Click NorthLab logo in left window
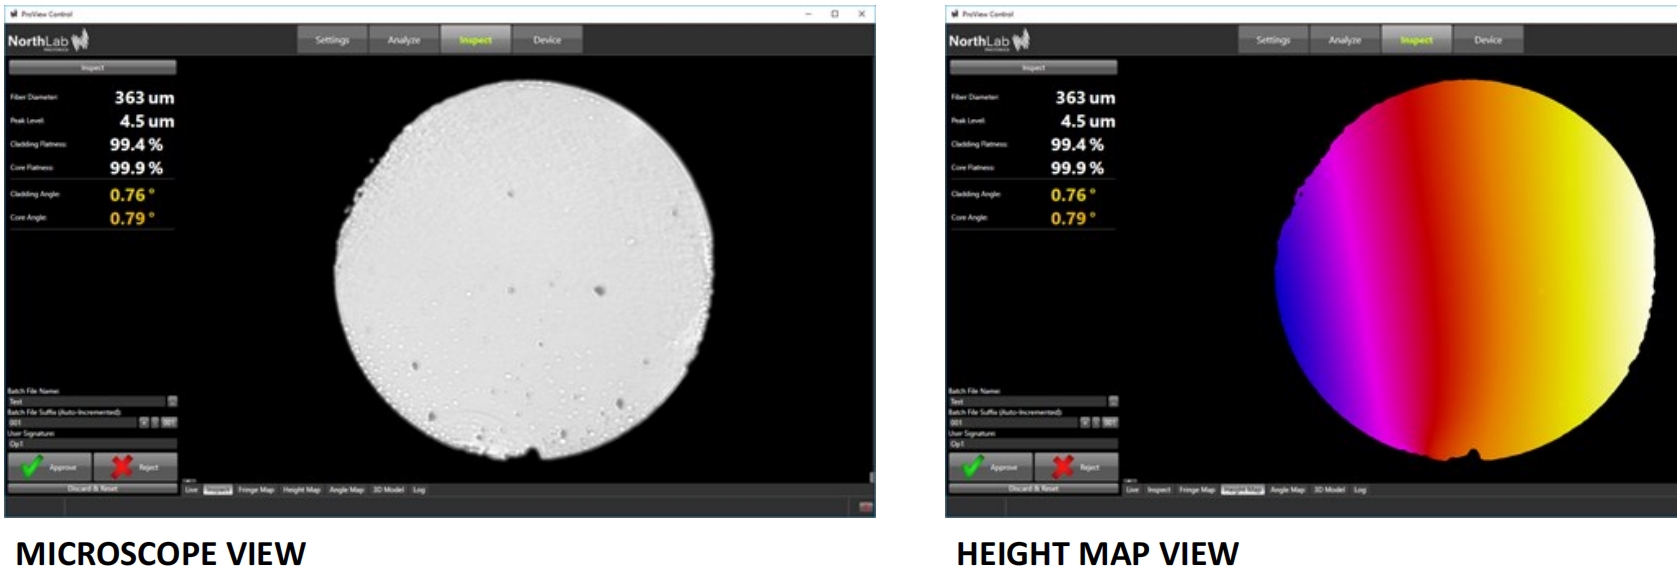1677x575 pixels. 49,41
